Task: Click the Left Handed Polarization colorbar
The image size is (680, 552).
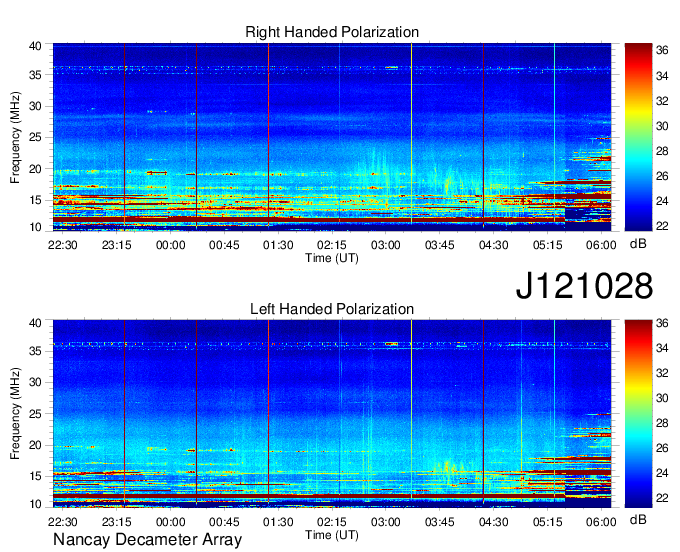Action: point(638,413)
